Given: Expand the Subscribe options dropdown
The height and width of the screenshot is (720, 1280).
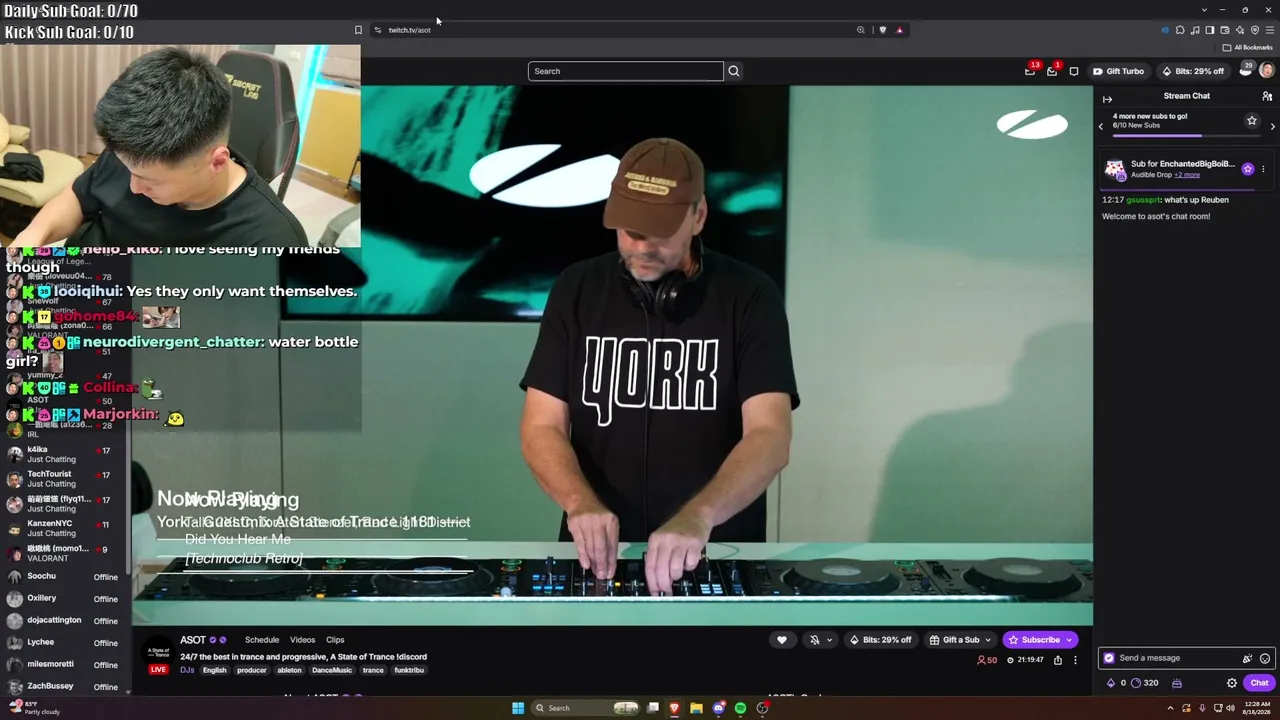Looking at the screenshot, I should click(1069, 640).
